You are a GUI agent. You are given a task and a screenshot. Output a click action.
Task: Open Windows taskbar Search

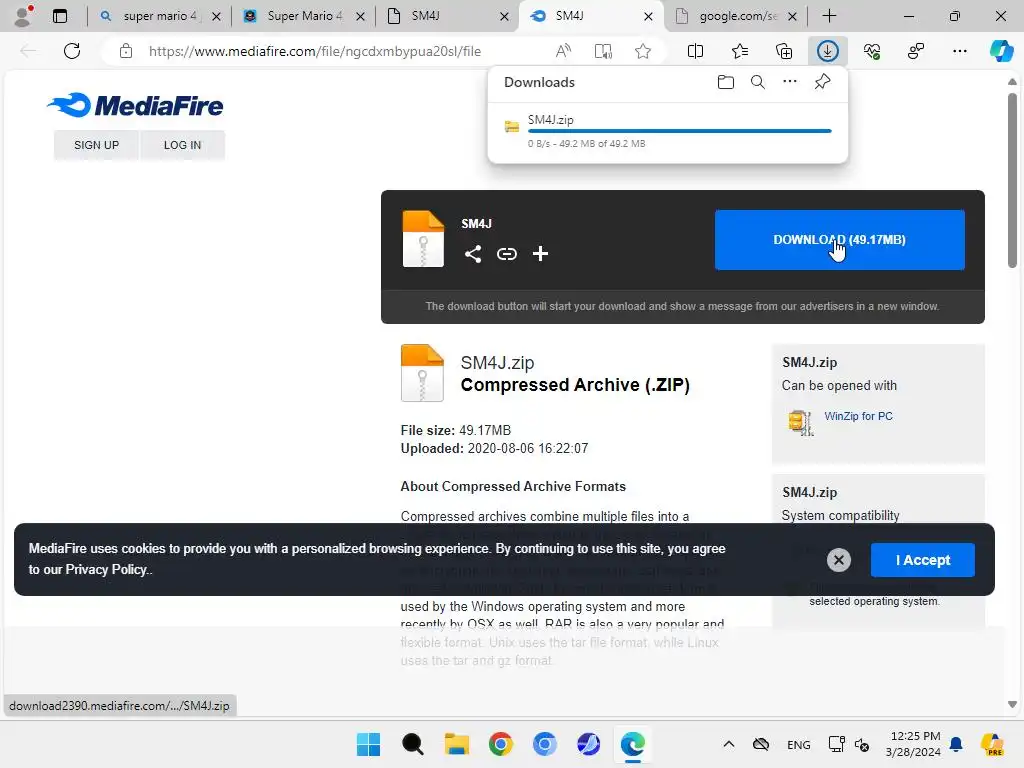[412, 744]
